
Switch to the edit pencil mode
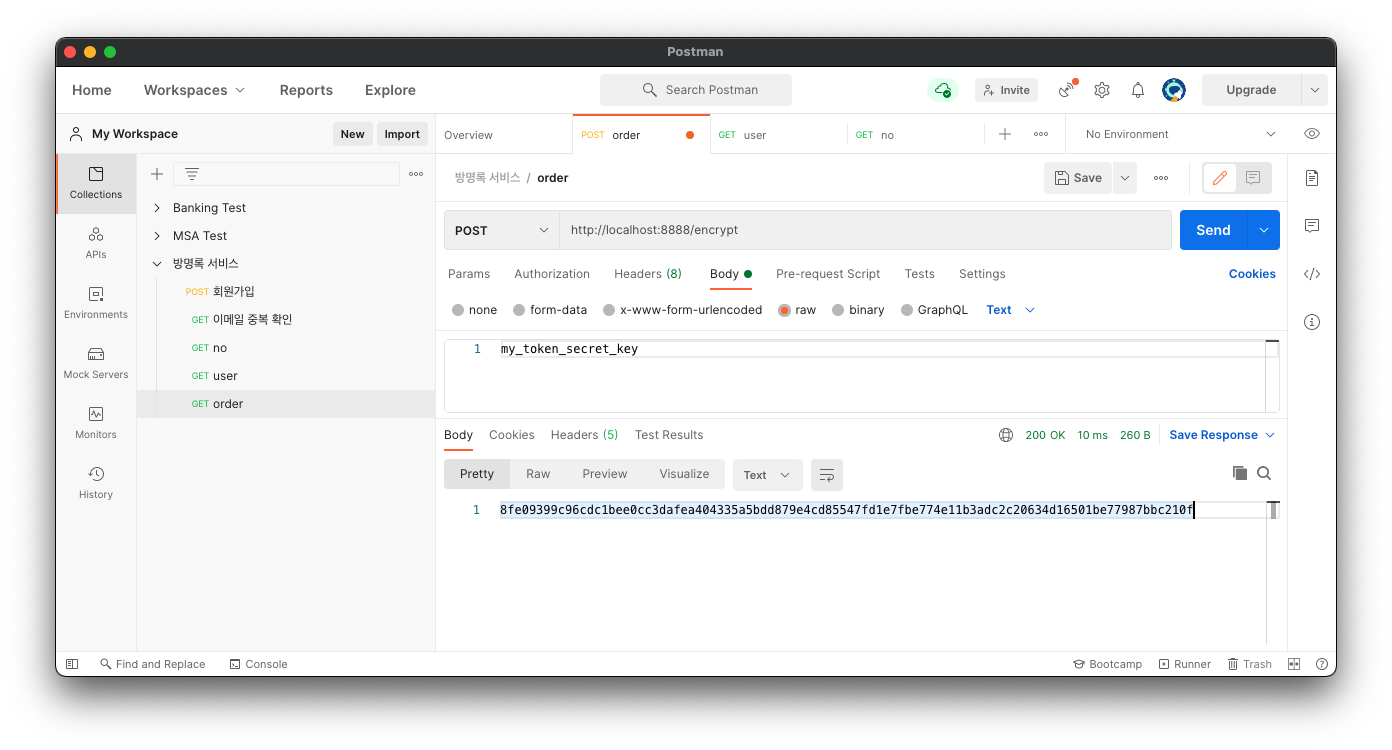1220,178
